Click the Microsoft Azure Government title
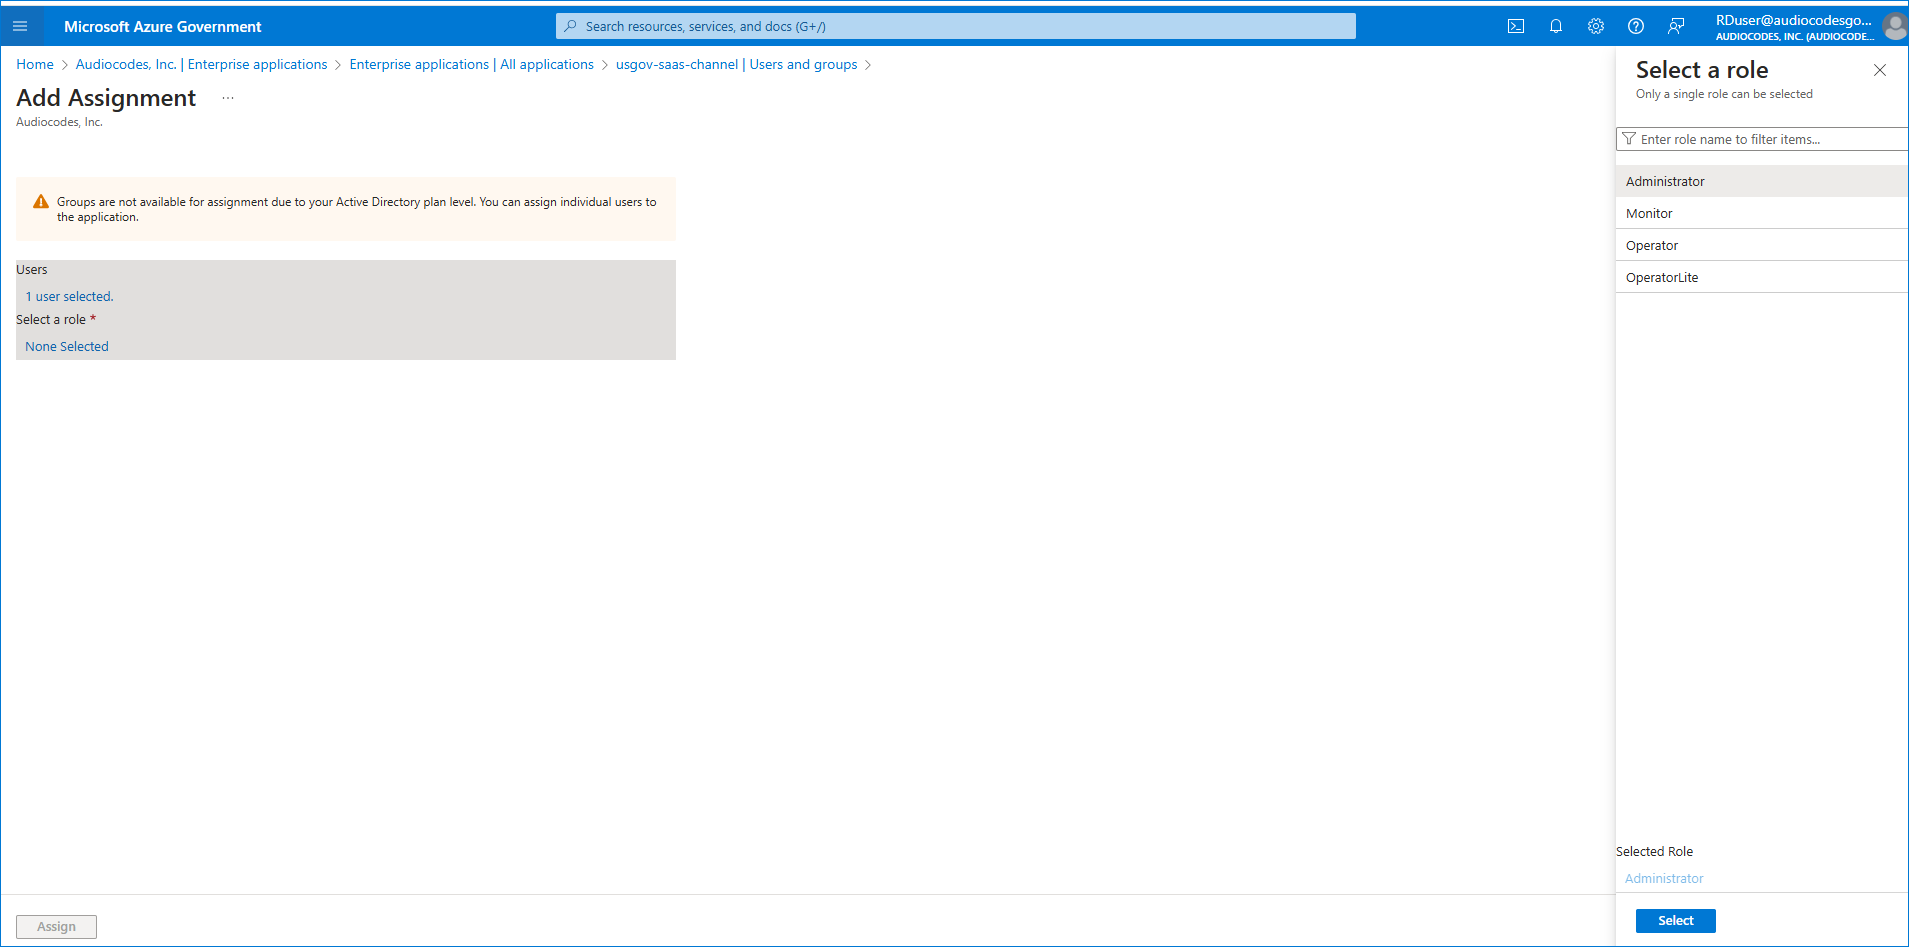 pyautogui.click(x=163, y=26)
